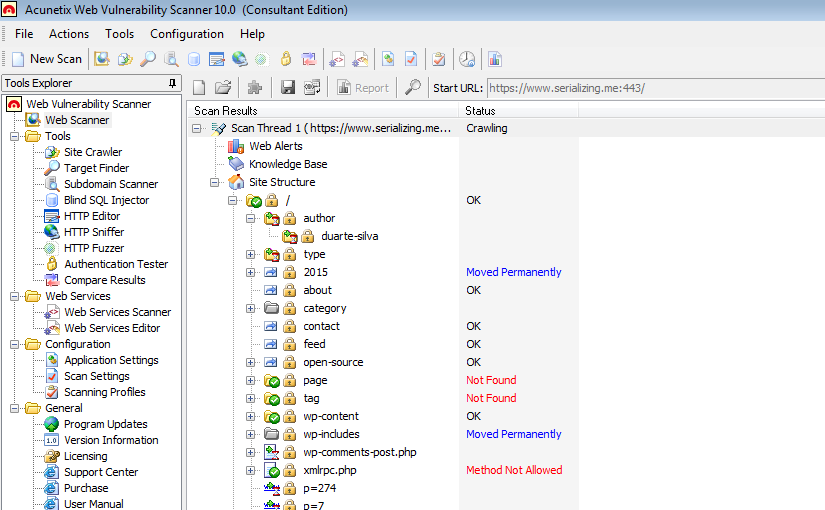
Task: Open Application Settings toolbar icon
Action: point(388,59)
